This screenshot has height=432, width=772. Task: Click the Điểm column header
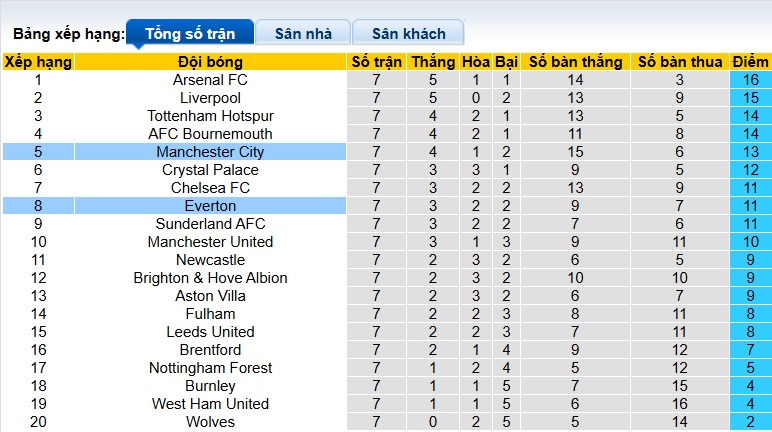point(750,62)
